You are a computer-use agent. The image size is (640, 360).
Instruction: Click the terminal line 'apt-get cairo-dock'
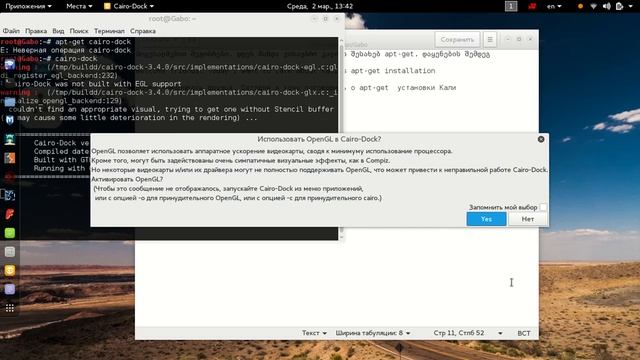(x=93, y=42)
